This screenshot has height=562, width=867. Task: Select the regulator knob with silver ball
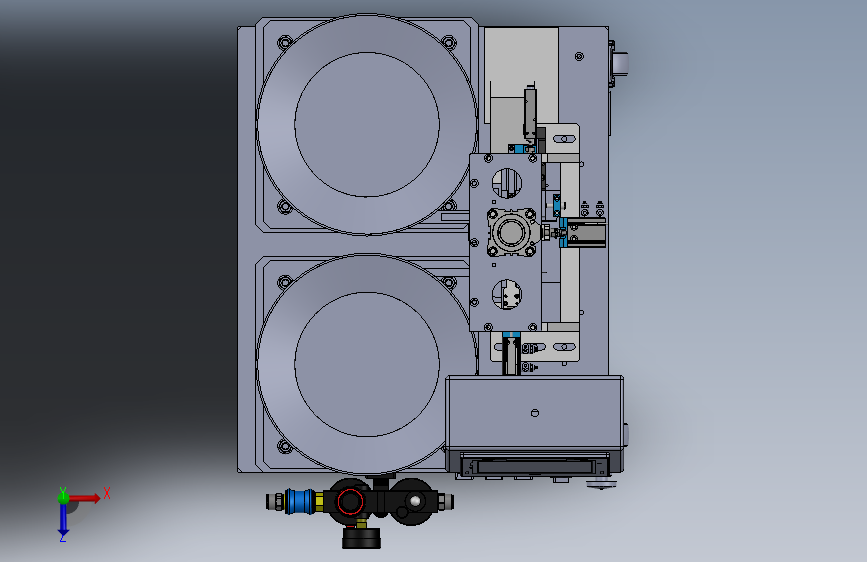(x=414, y=502)
